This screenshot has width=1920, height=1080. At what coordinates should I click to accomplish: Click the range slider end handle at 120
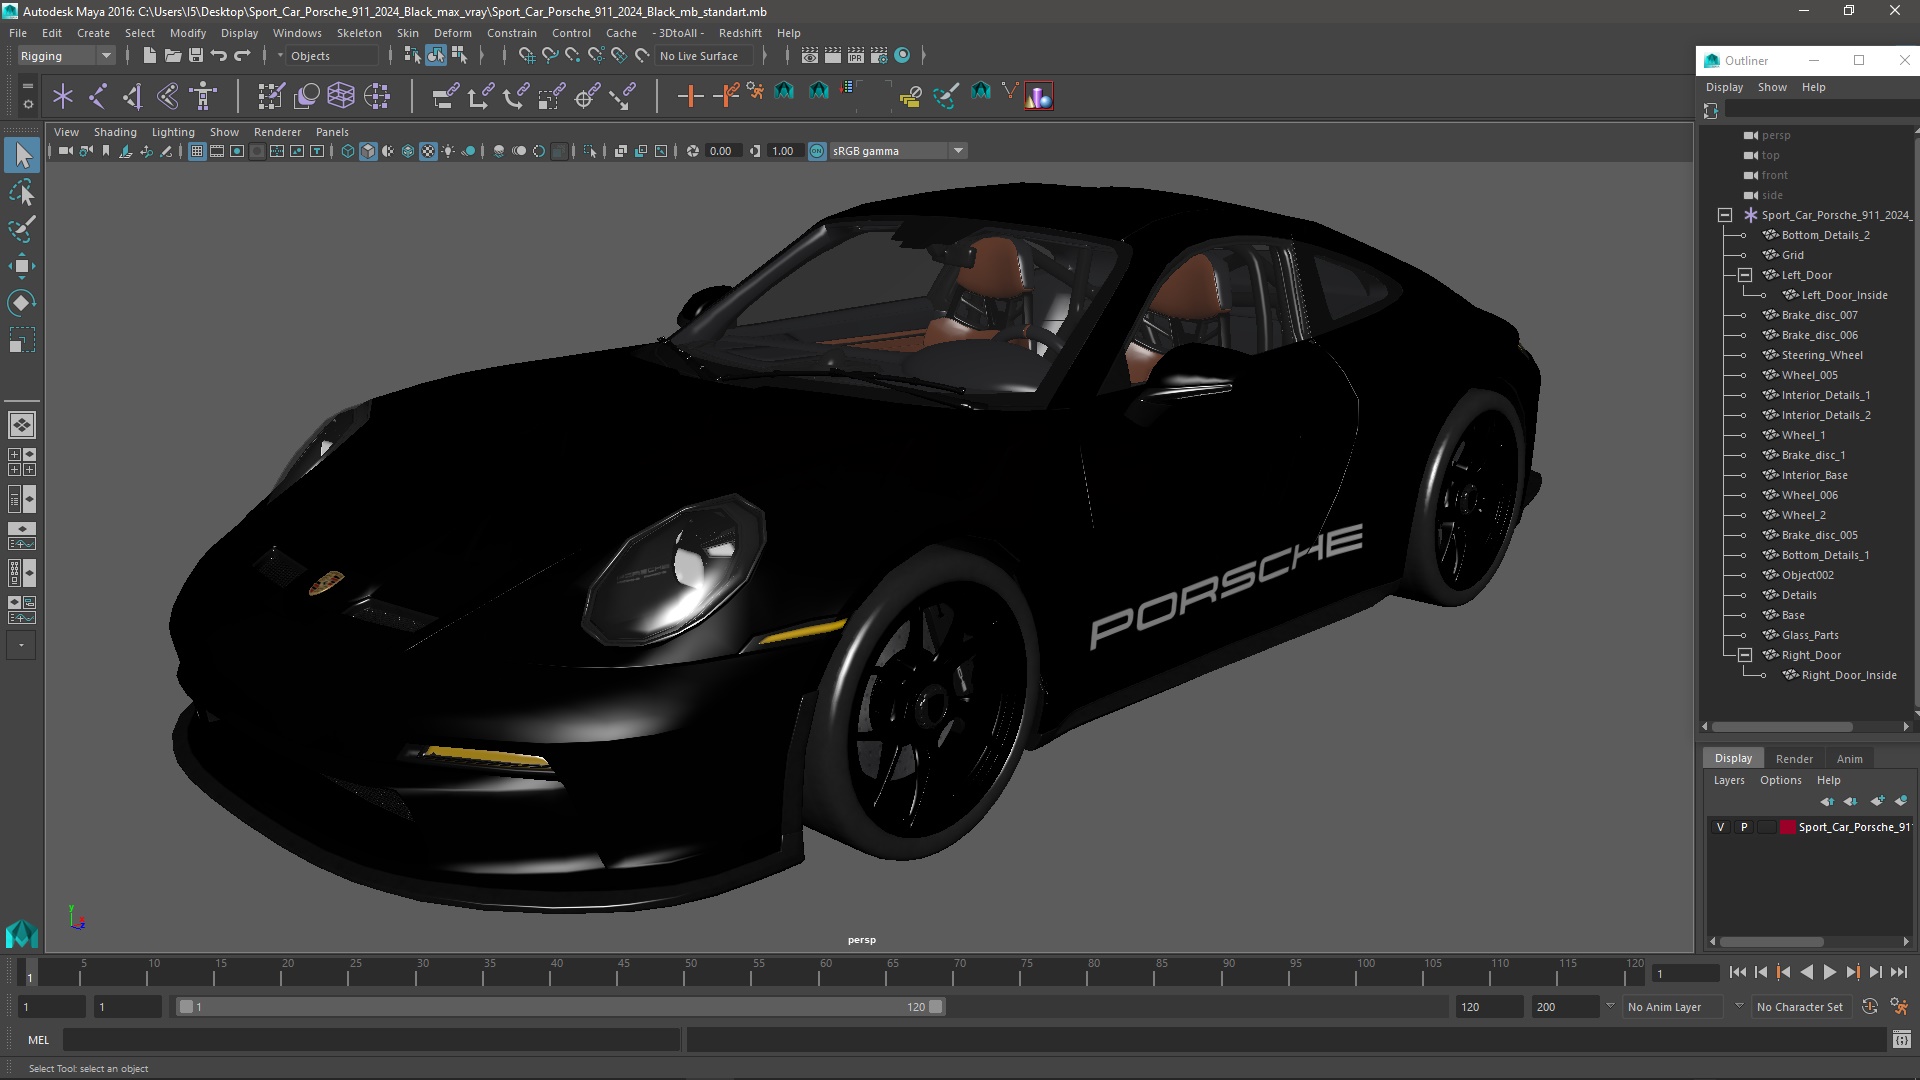[x=936, y=1007]
